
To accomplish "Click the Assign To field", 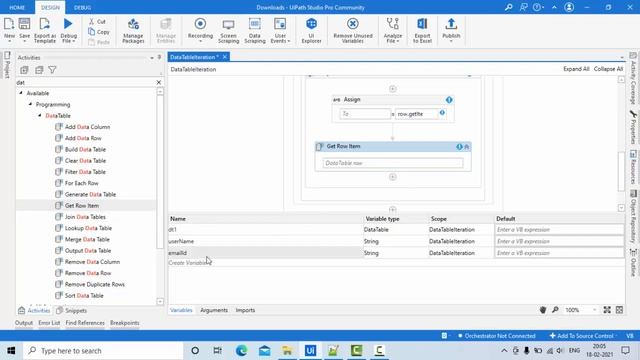I will [x=365, y=114].
